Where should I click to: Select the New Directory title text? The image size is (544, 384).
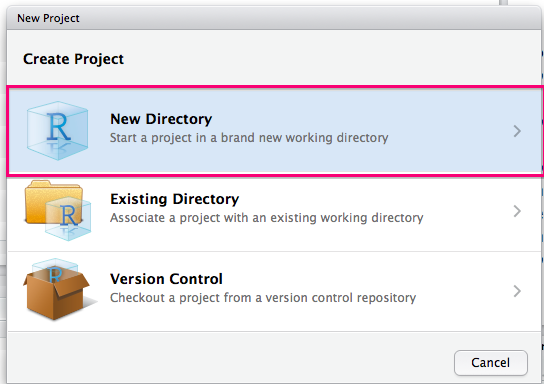[x=161, y=119]
